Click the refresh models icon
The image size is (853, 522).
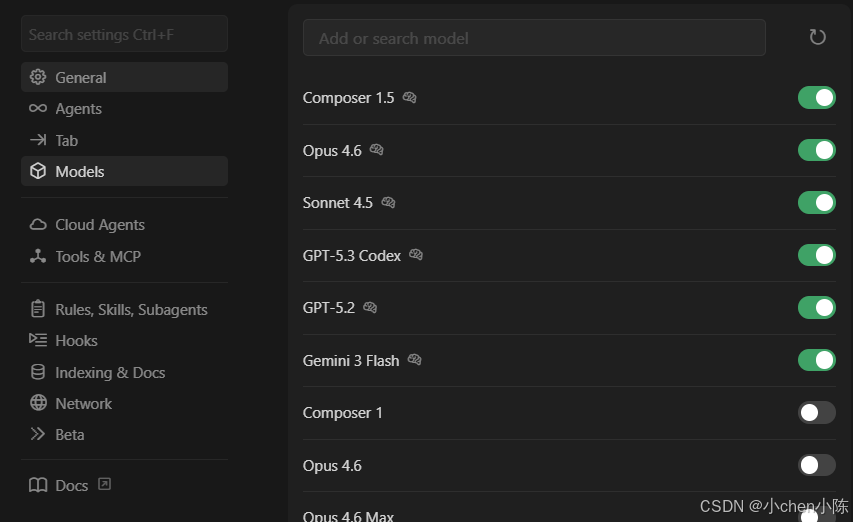click(817, 37)
